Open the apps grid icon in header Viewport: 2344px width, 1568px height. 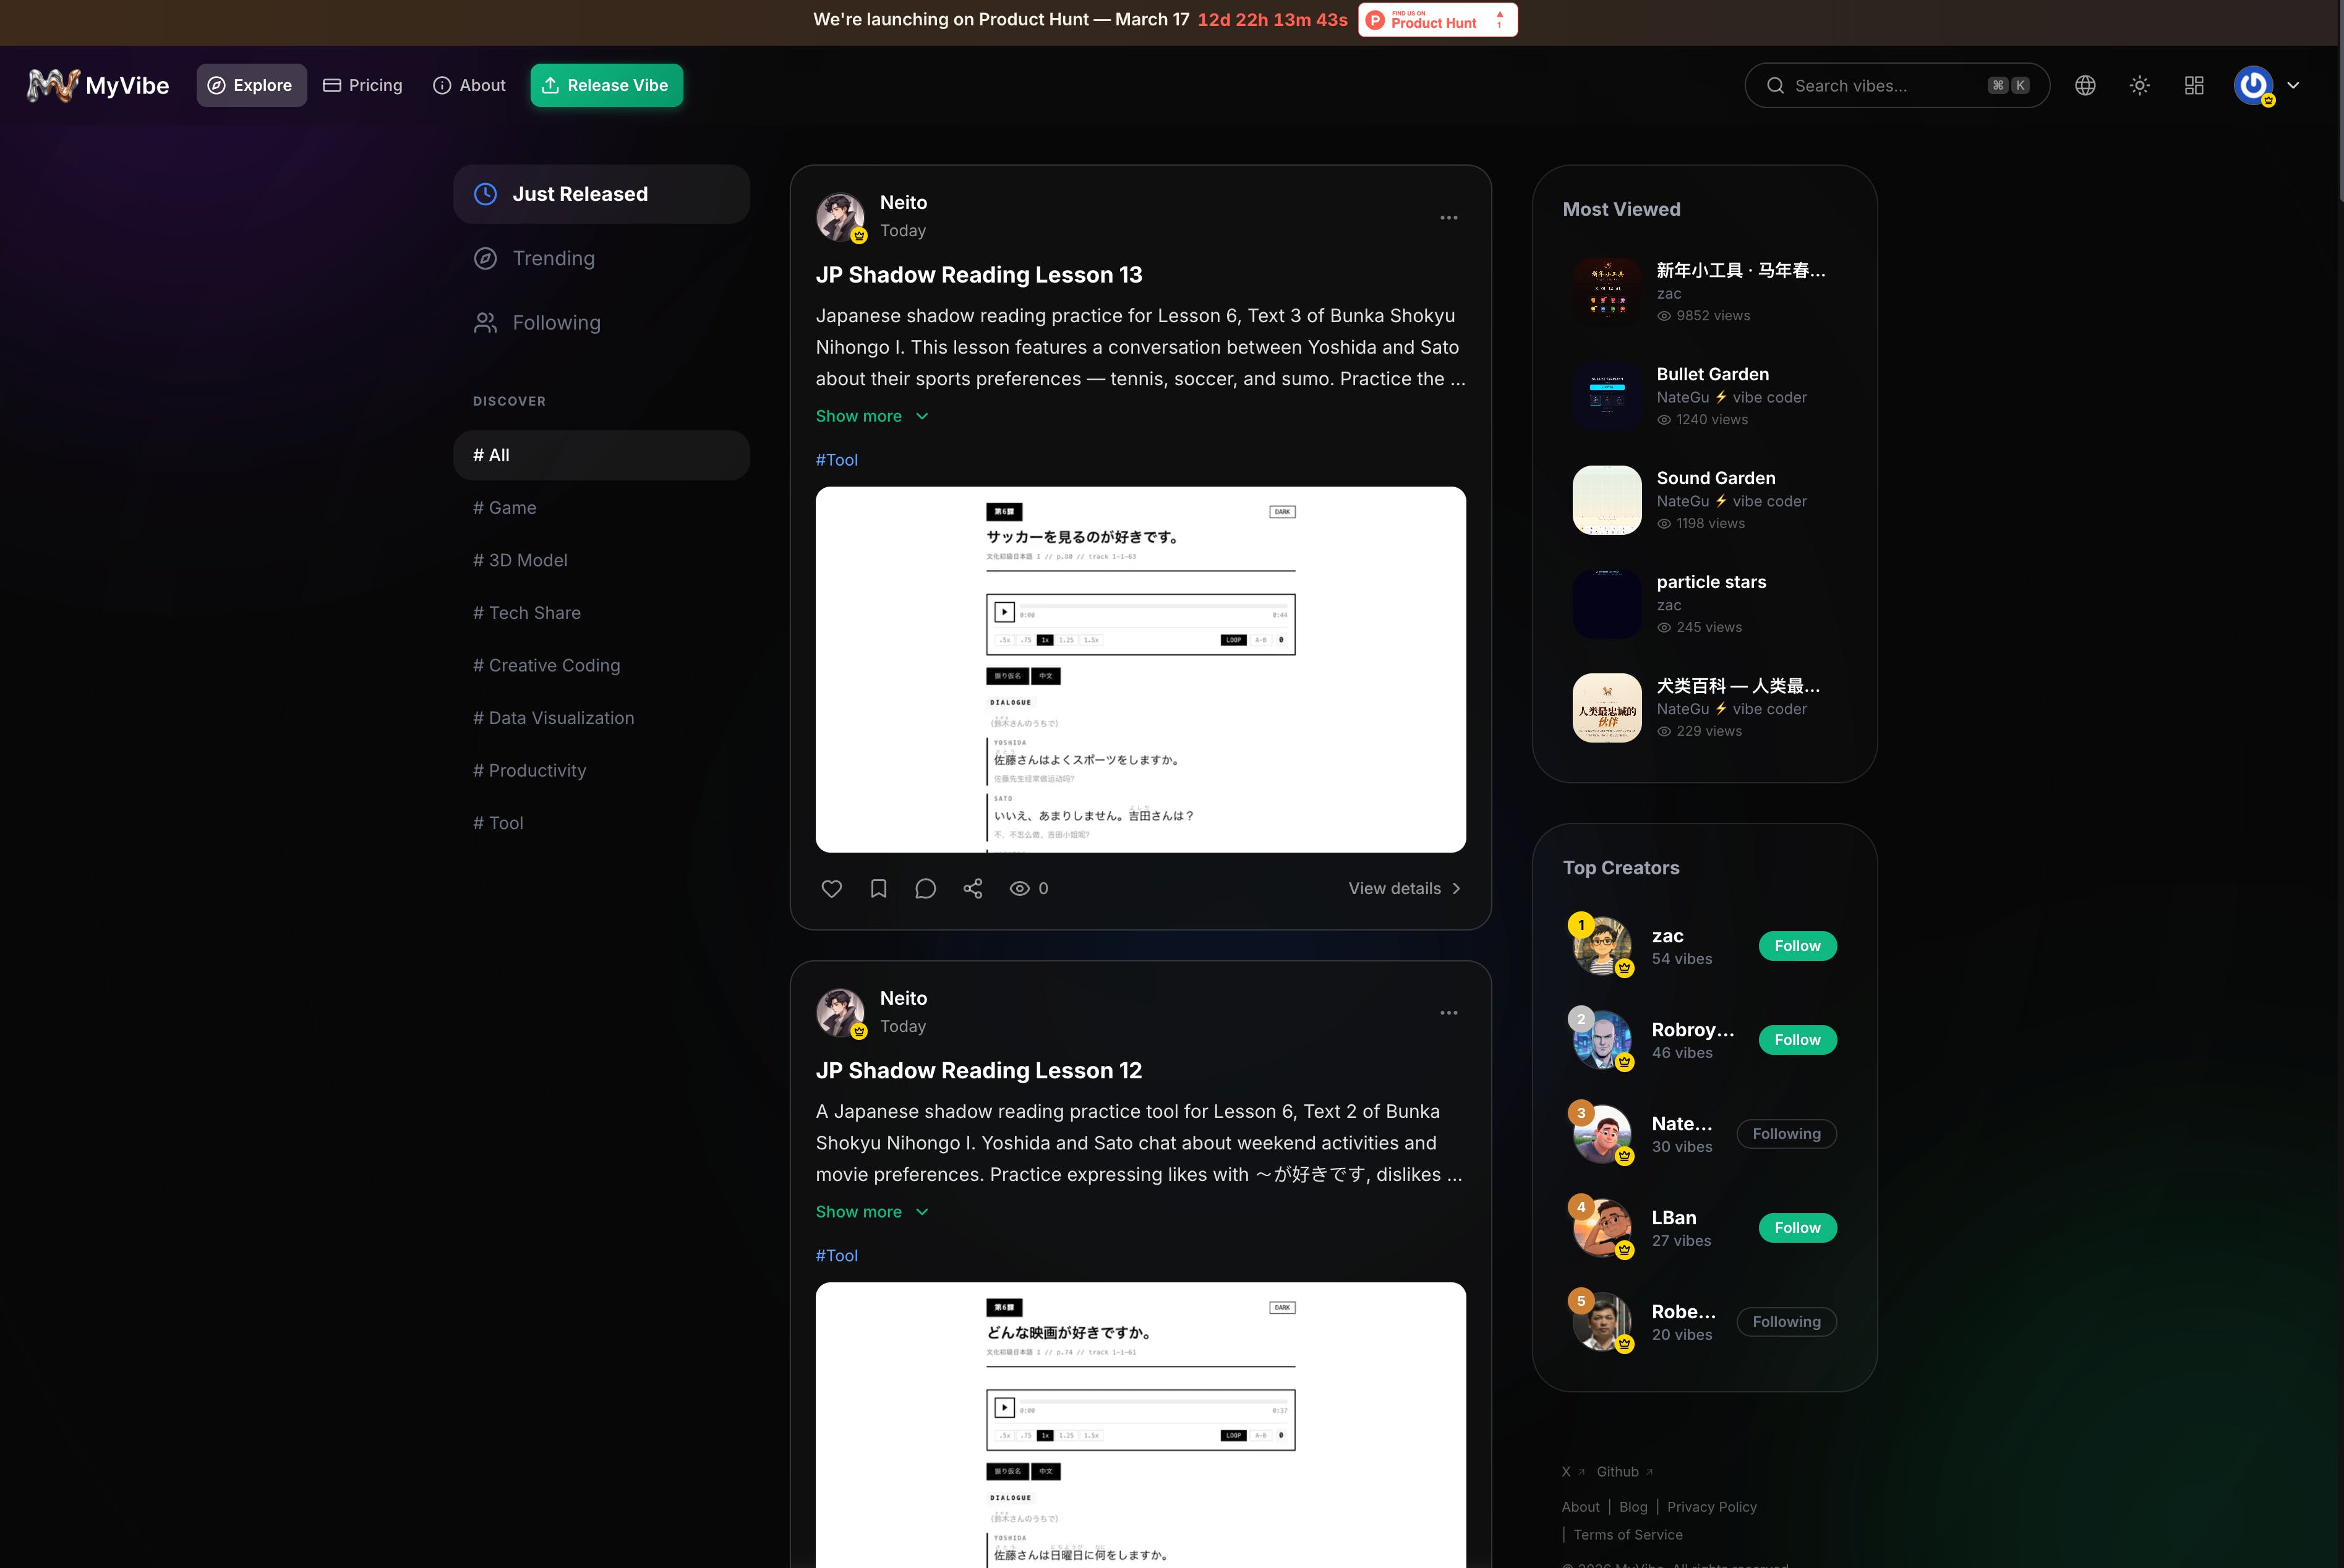pos(2194,86)
